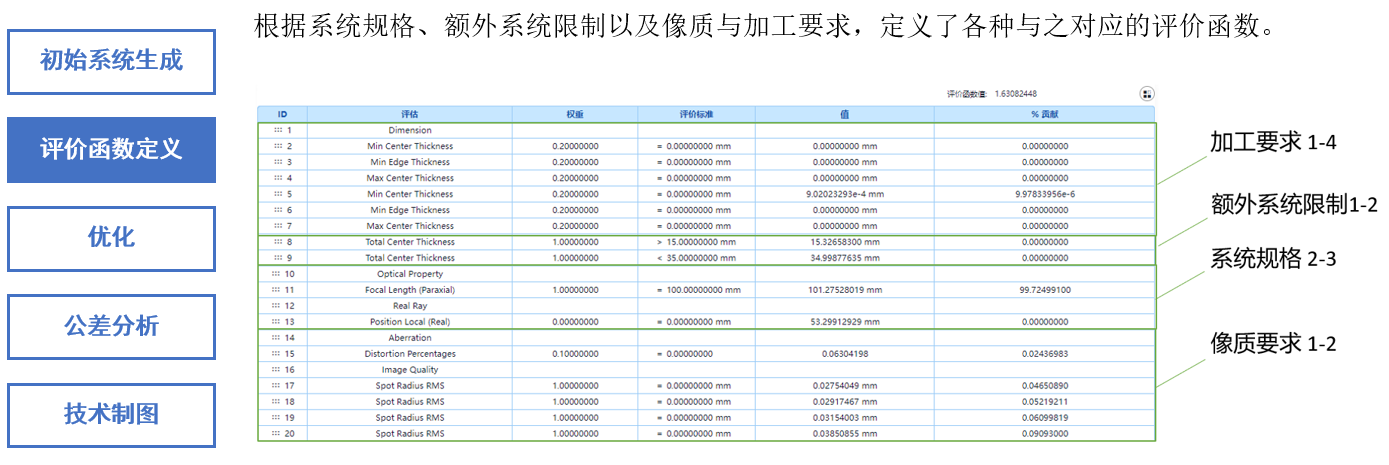1389x465 pixels.
Task: Click drag handle icon of row 8
Action: coord(277,242)
